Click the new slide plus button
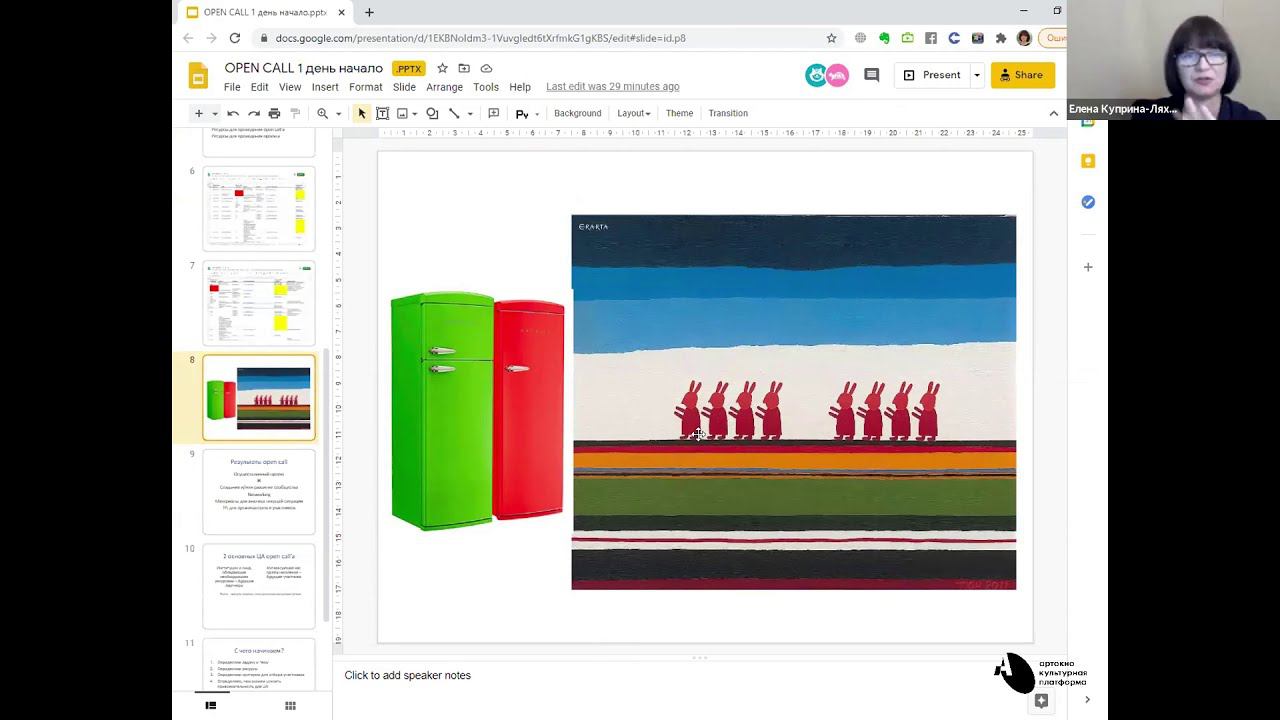This screenshot has width=1280, height=720. coord(198,114)
